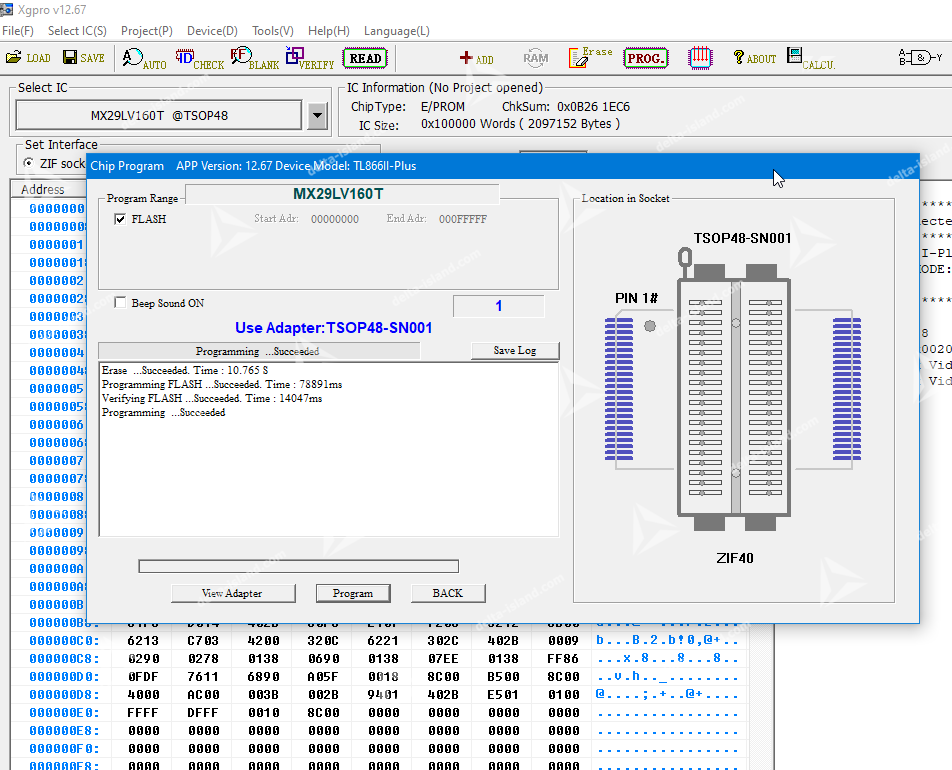The image size is (952, 770).
Task: Click the red chip icon next to PROG.
Action: pyautogui.click(x=700, y=58)
